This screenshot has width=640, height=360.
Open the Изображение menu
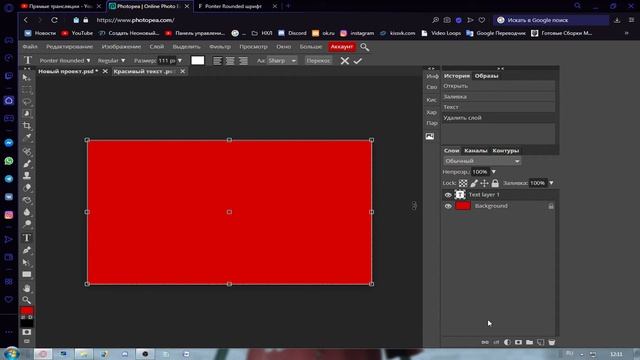[x=121, y=47]
